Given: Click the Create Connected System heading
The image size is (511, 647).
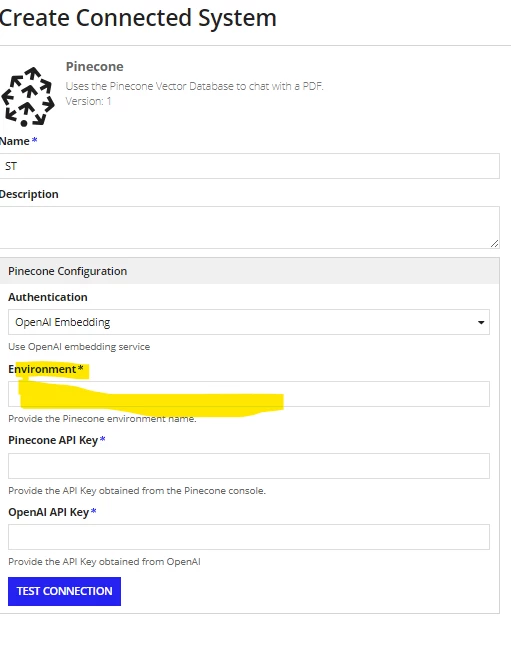Looking at the screenshot, I should point(138,18).
